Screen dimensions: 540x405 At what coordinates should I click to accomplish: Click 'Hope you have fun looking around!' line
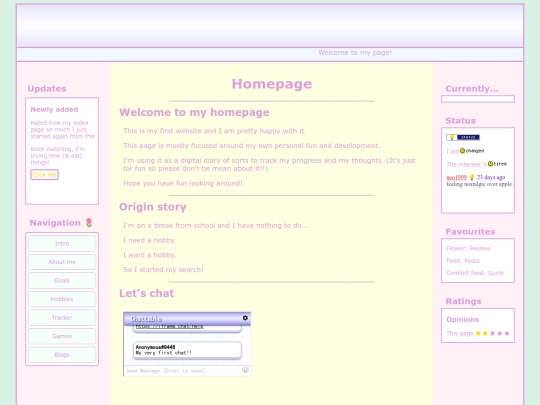(x=183, y=183)
